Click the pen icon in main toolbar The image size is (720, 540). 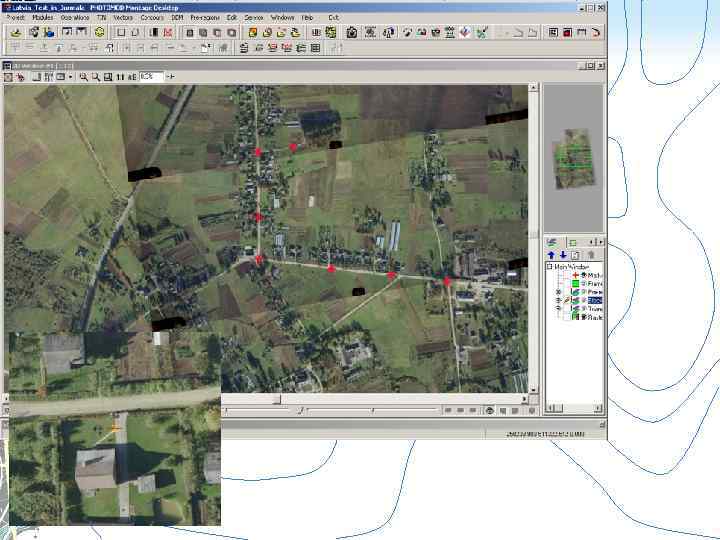point(407,32)
